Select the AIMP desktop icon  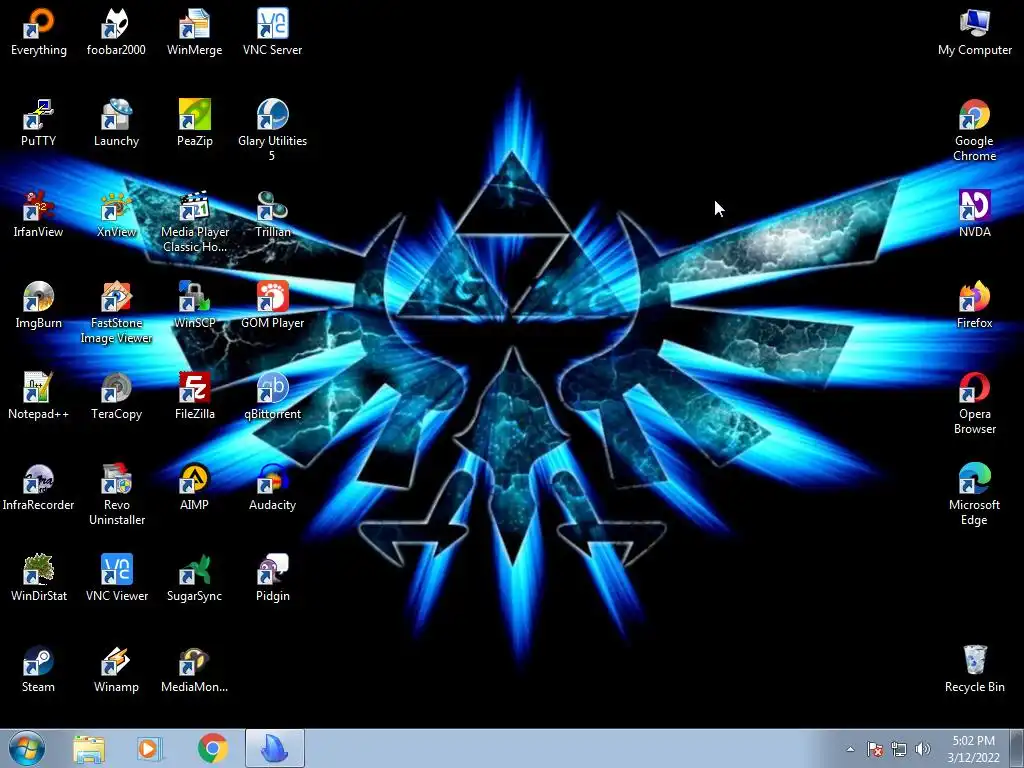point(195,487)
